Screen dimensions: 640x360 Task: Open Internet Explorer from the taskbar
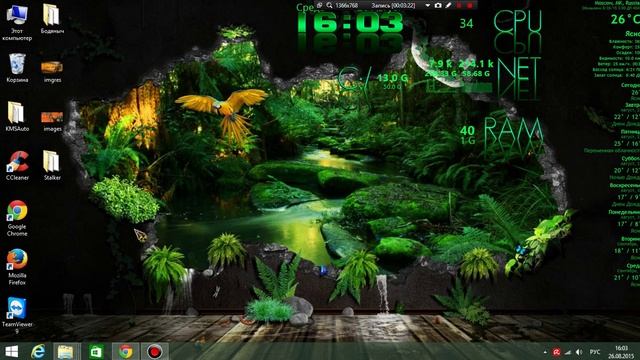point(38,351)
